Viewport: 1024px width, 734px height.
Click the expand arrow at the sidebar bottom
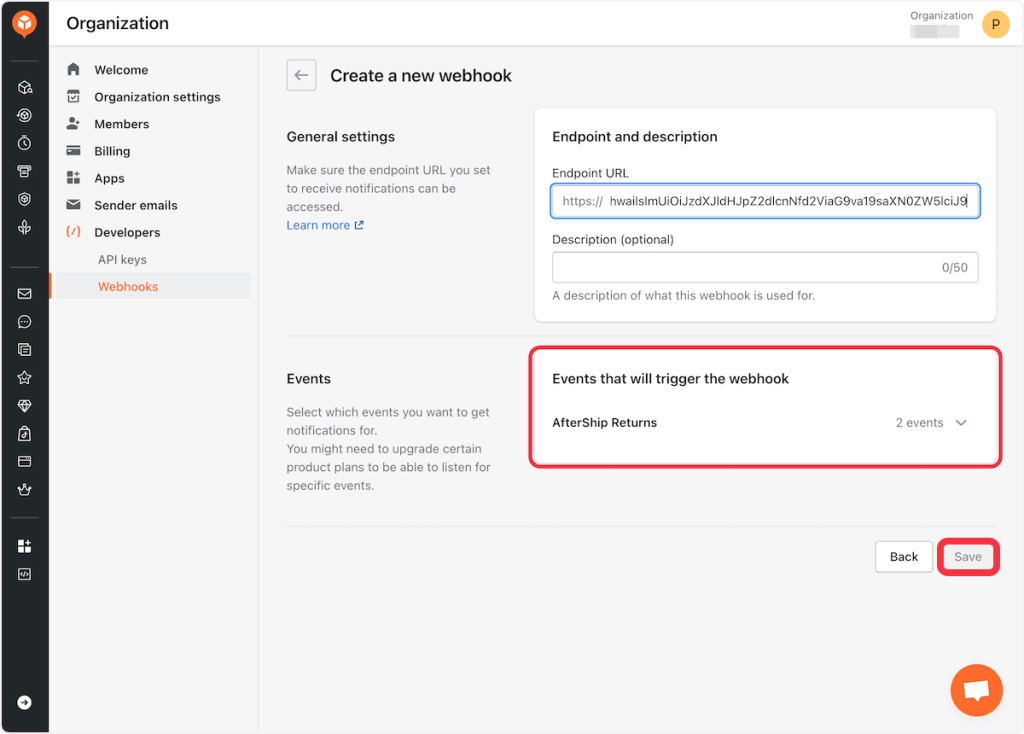pos(24,702)
